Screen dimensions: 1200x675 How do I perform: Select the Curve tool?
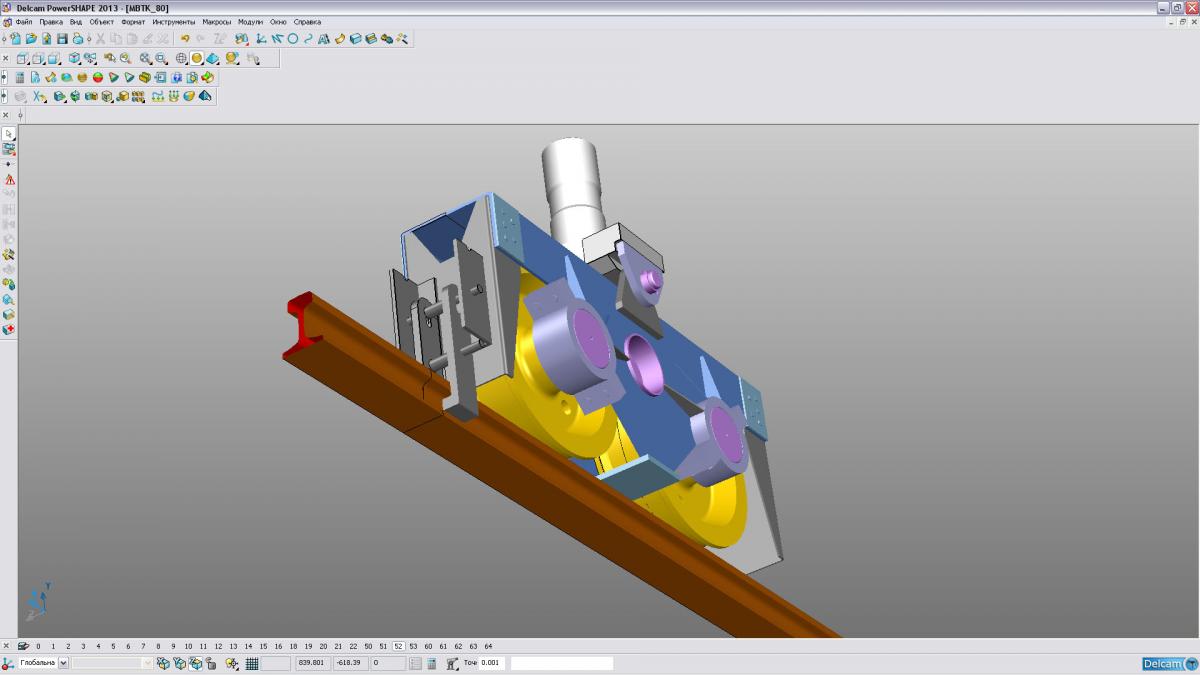click(308, 38)
